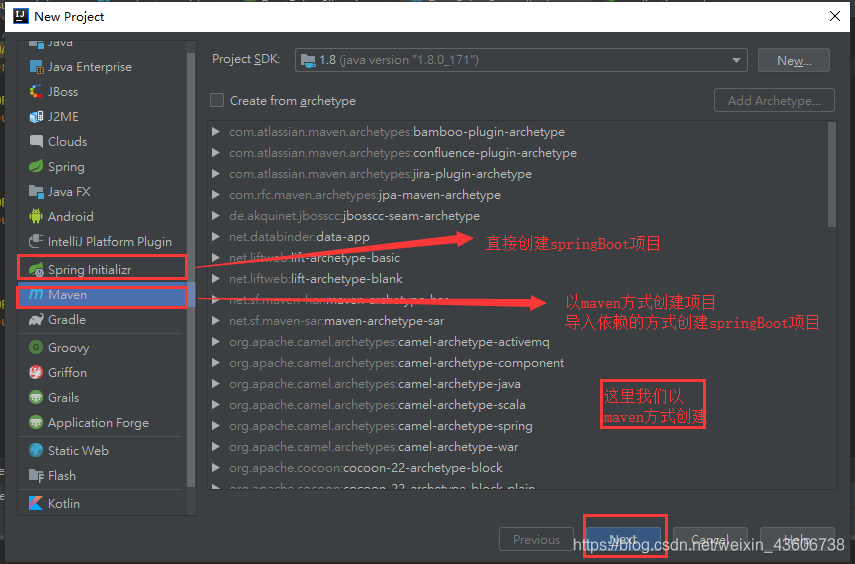Click the Cancel button
Viewport: 855px width, 564px height.
[710, 539]
